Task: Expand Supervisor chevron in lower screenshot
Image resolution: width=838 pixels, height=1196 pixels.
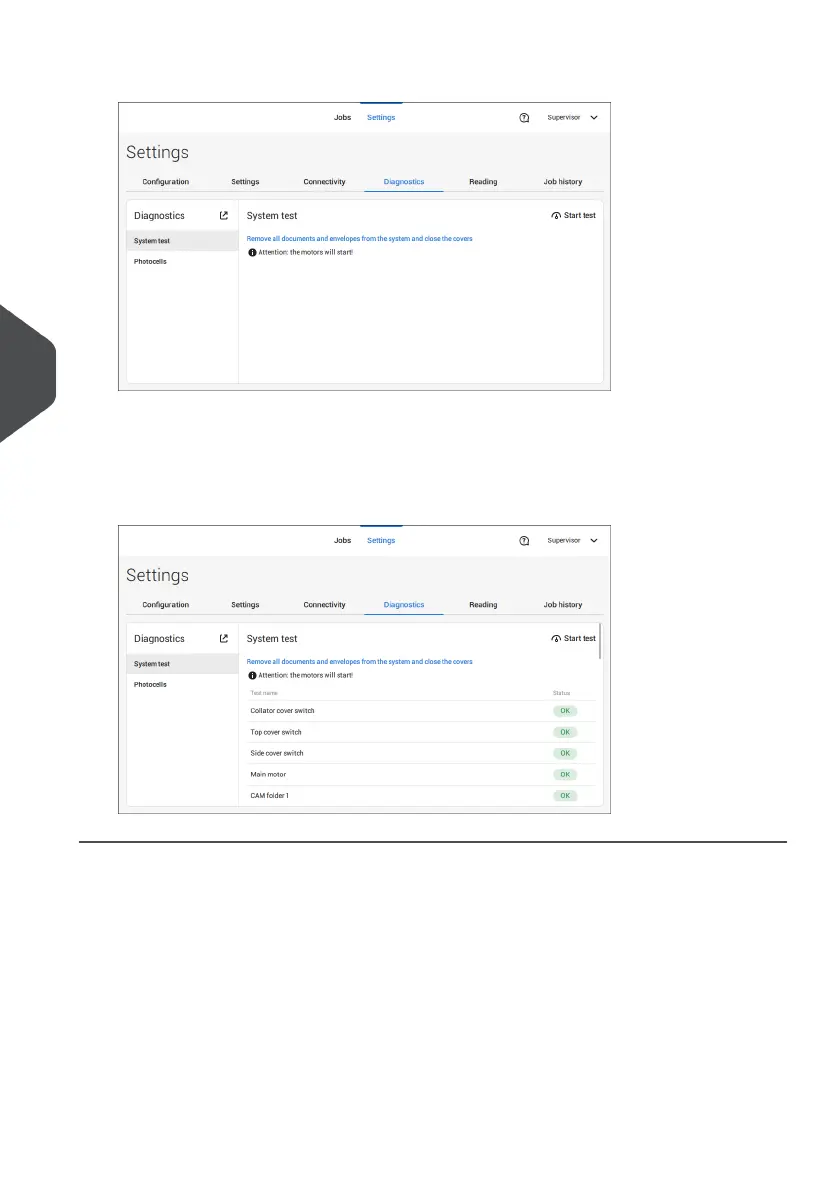Action: (594, 541)
